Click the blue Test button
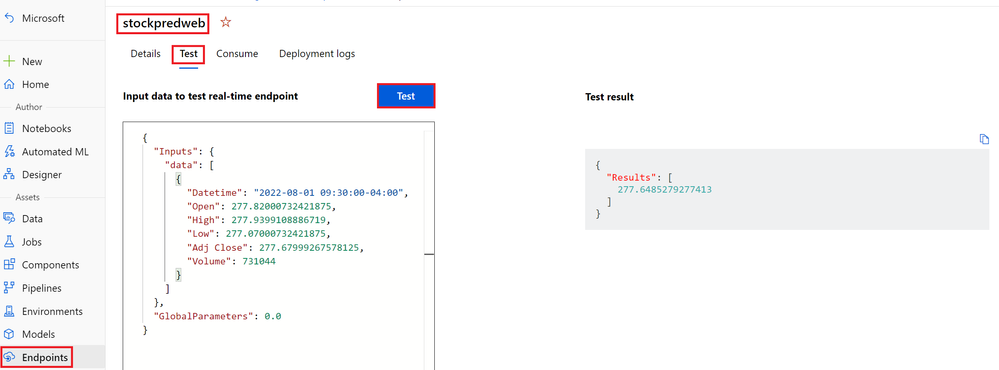 coord(406,96)
